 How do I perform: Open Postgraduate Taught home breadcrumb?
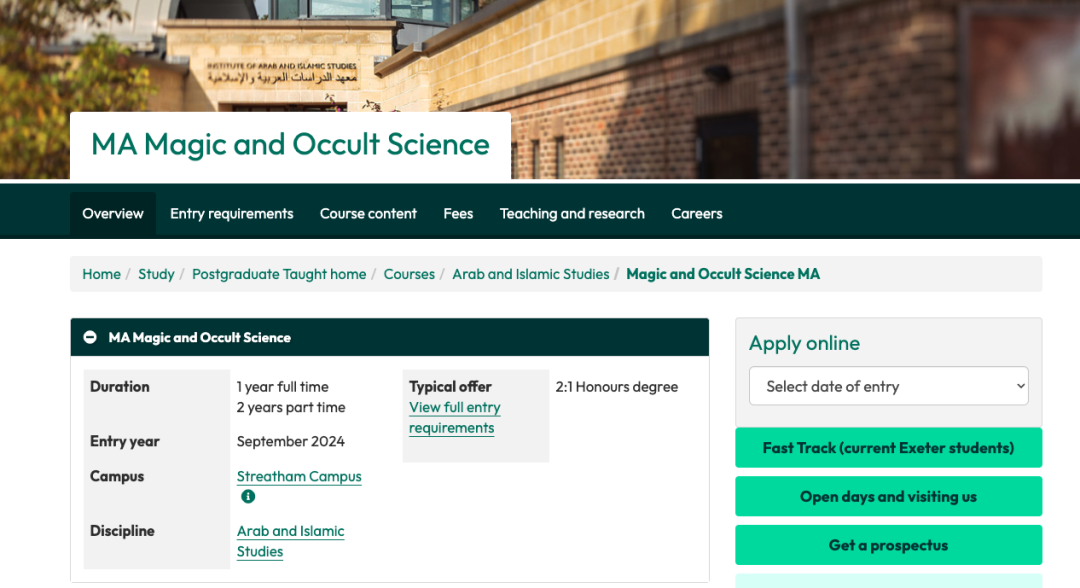coord(279,274)
